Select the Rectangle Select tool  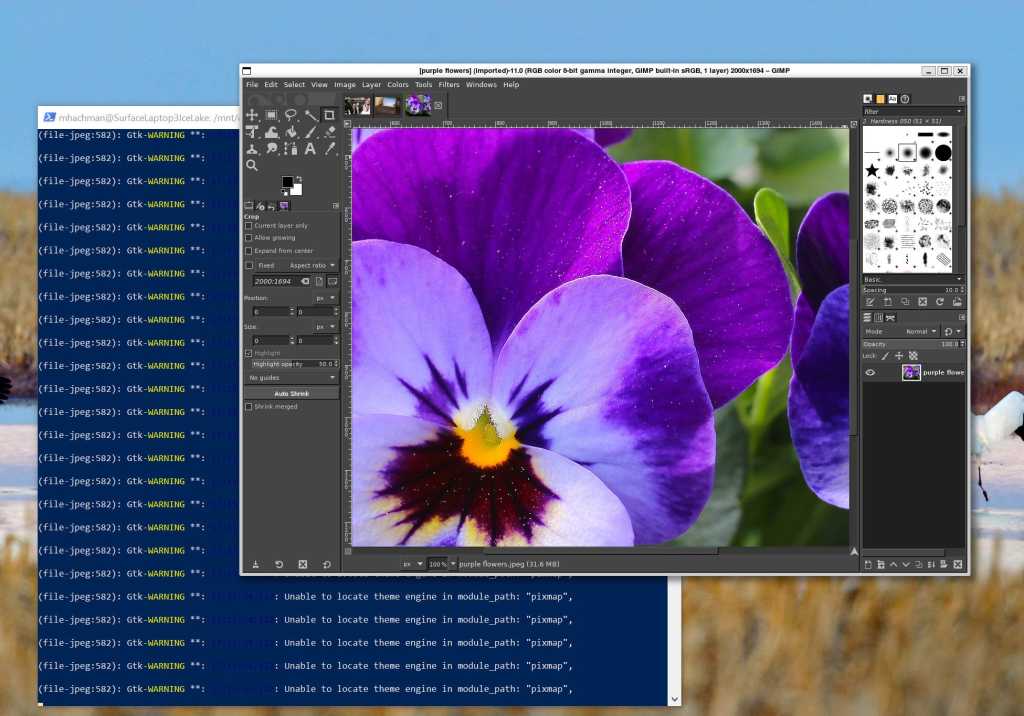pyautogui.click(x=271, y=115)
